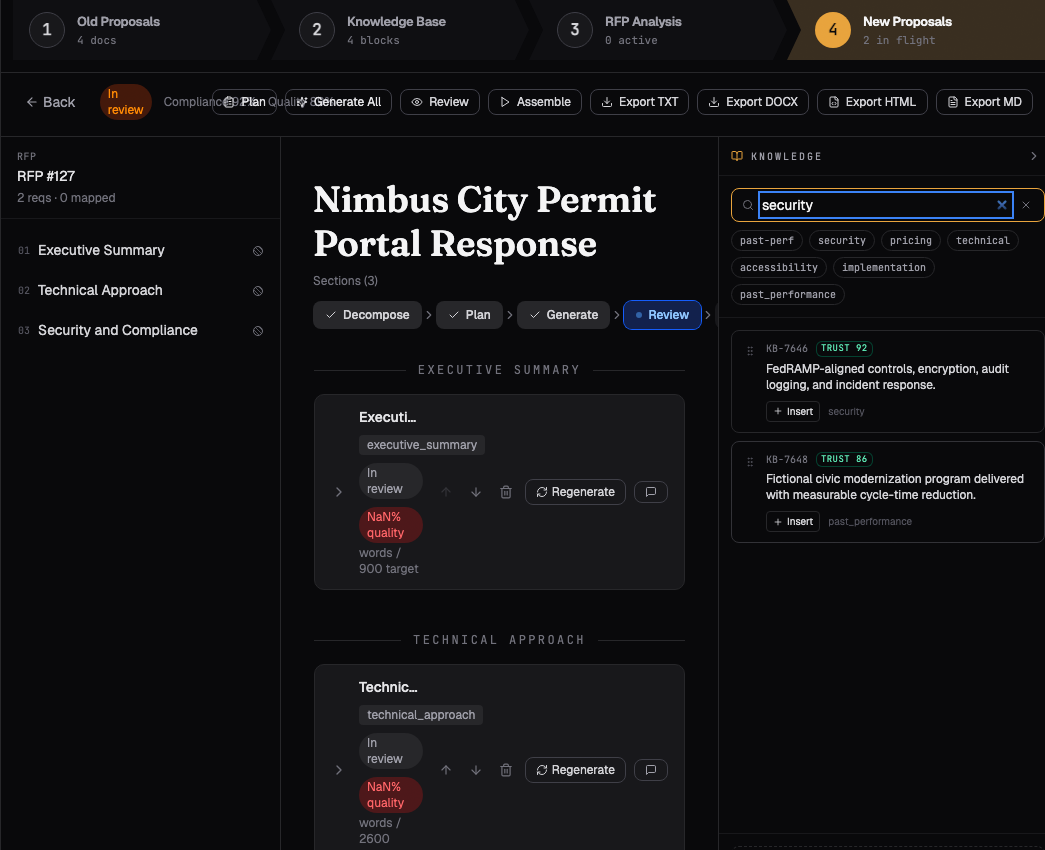
Task: Open comments for Technical Approach section
Action: tap(651, 770)
